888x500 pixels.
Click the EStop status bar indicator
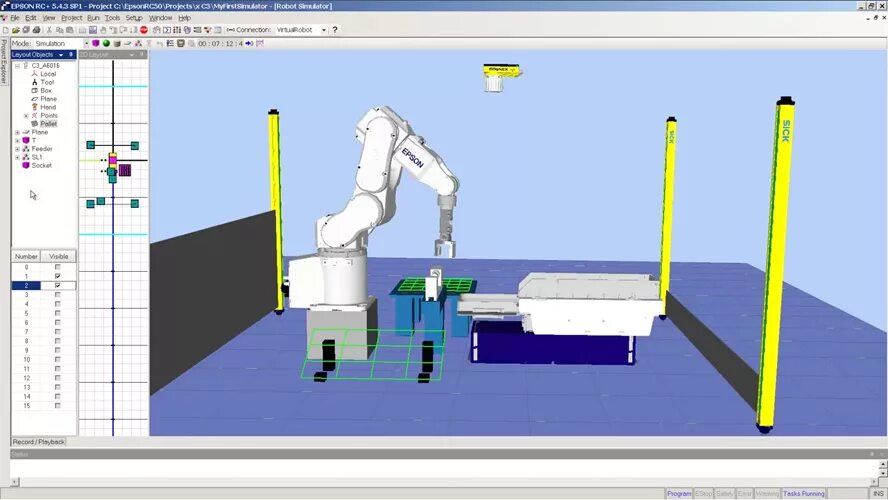(703, 494)
